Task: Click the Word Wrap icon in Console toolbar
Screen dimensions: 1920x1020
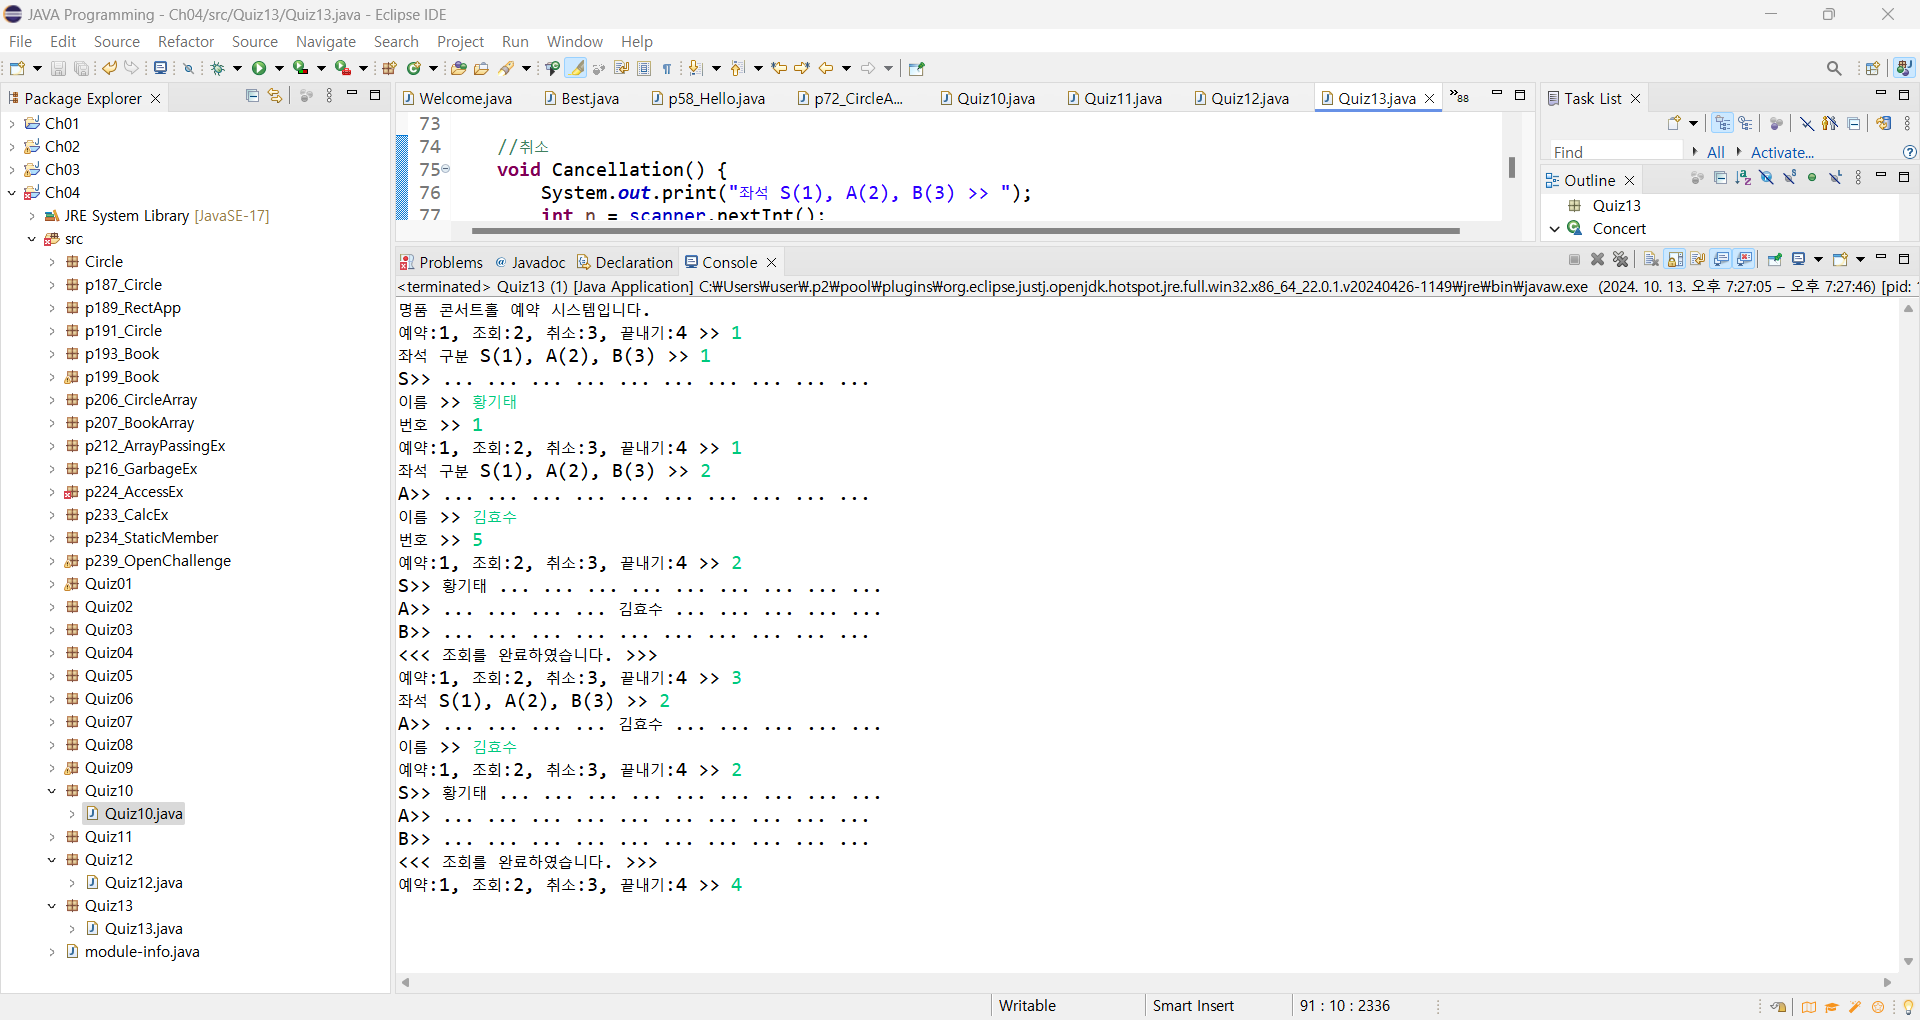Action: tap(1698, 259)
